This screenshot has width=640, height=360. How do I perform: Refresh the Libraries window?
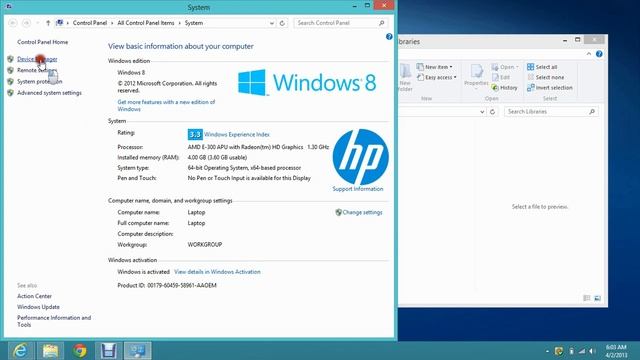[493, 112]
